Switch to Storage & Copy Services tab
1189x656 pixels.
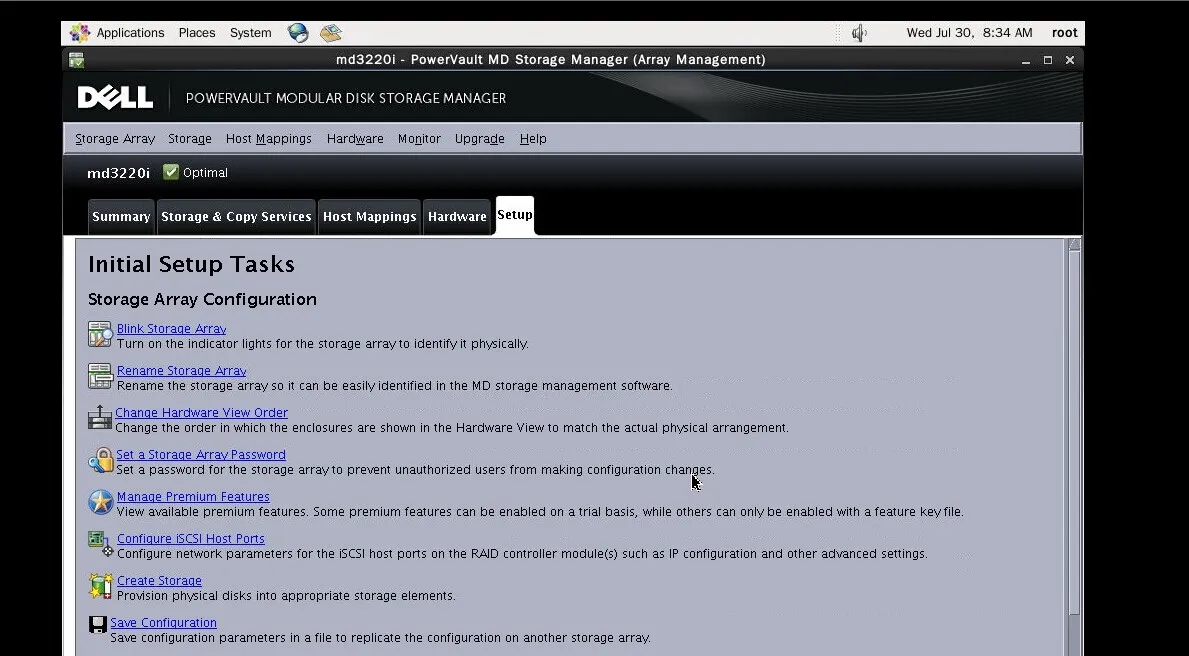coord(236,217)
